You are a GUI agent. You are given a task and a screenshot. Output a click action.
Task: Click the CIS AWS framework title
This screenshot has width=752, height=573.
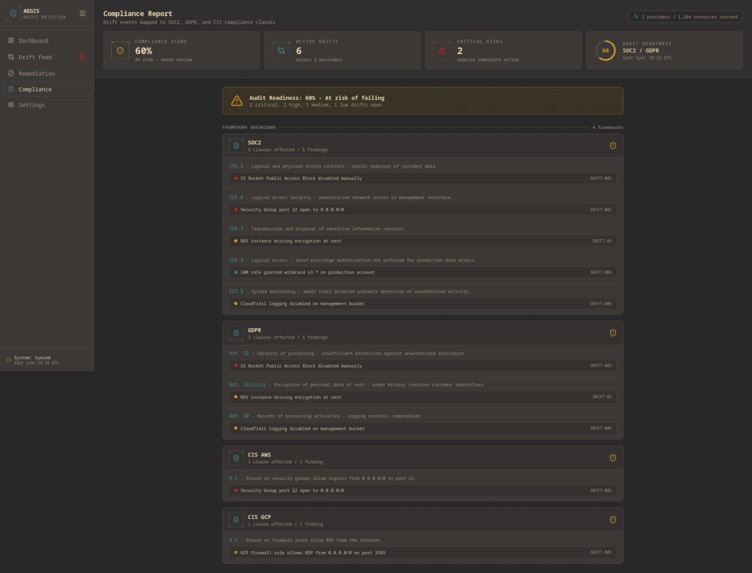259,455
